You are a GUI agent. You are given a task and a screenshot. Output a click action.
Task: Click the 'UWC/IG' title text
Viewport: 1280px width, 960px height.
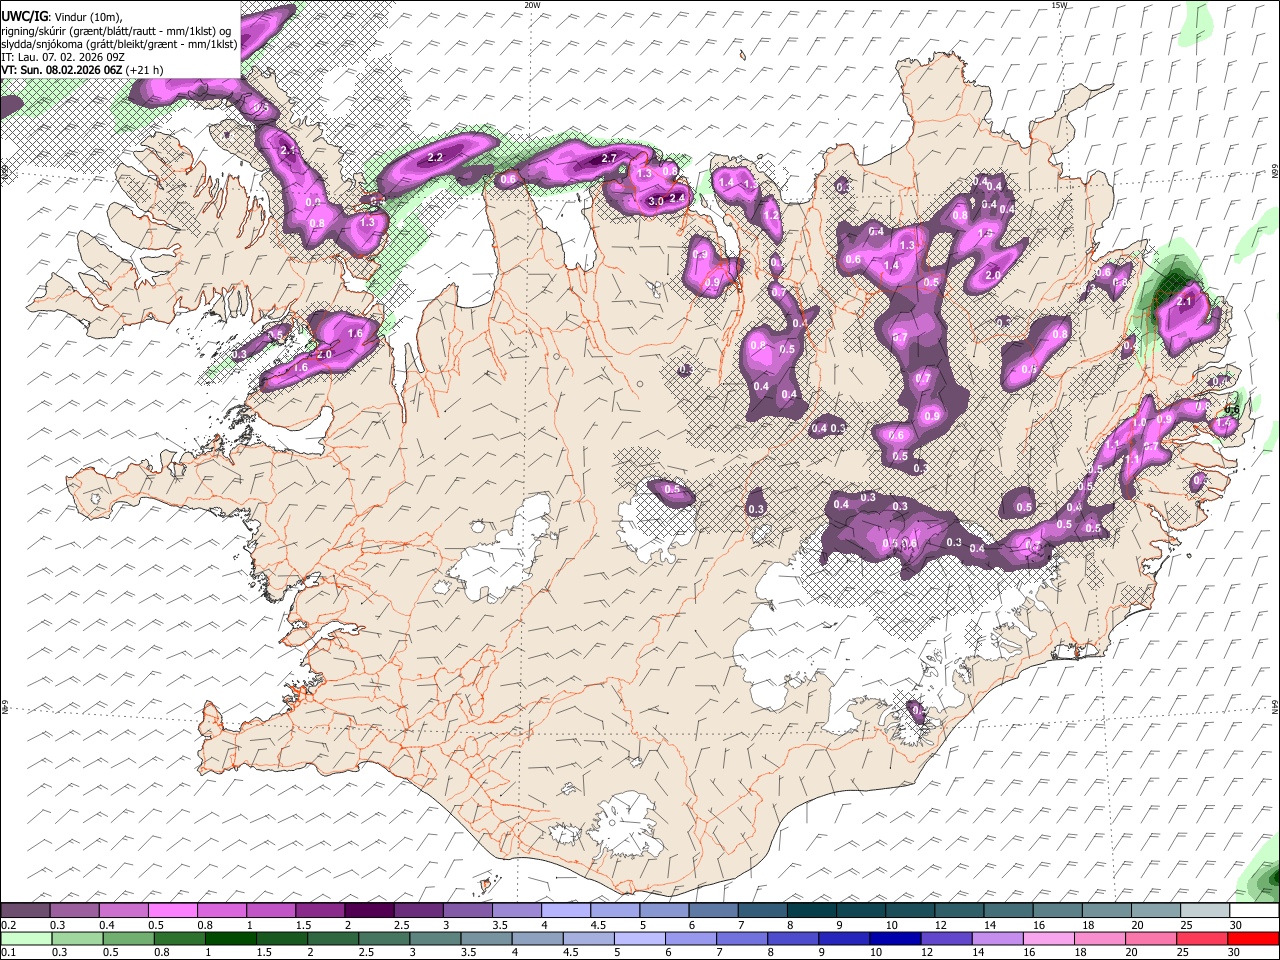(23, 16)
